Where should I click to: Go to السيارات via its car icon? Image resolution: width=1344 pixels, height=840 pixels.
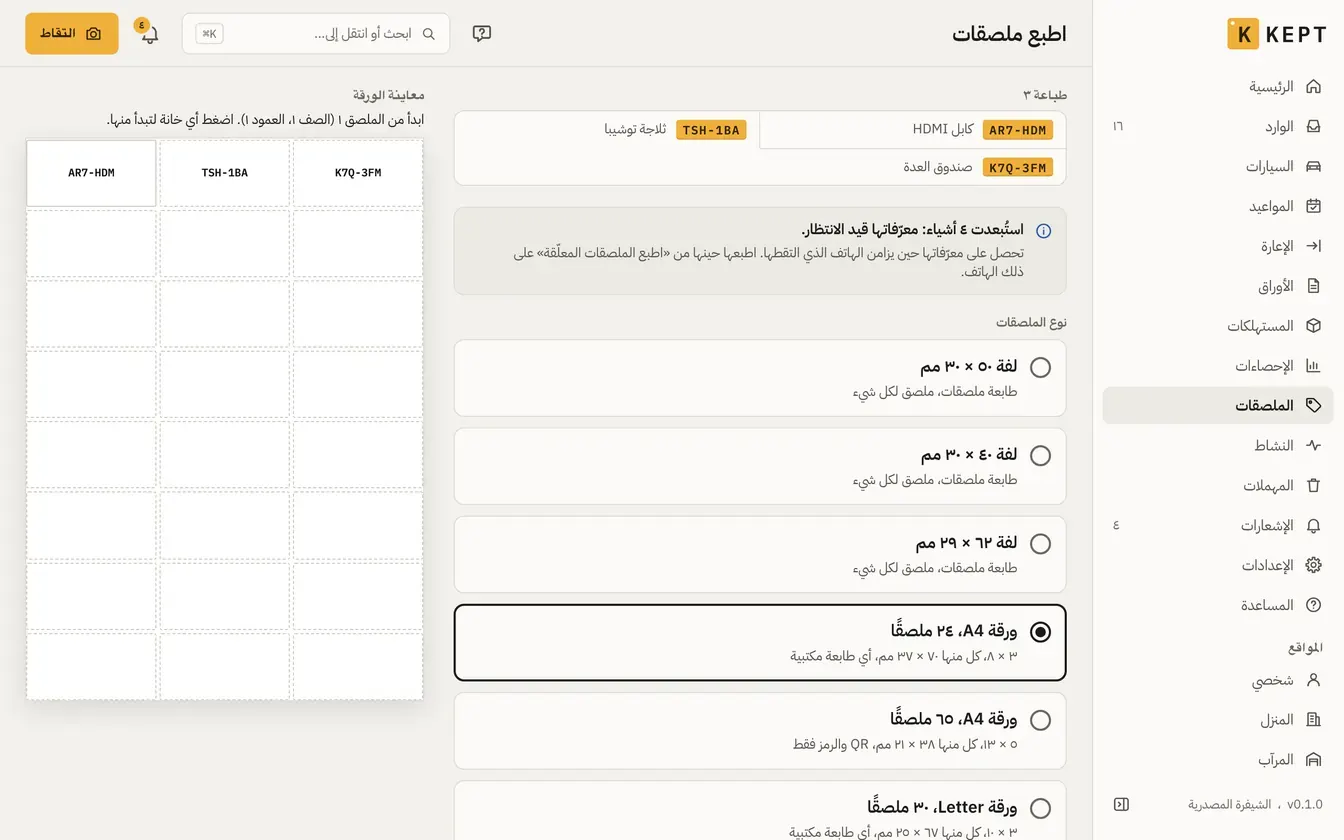1313,166
